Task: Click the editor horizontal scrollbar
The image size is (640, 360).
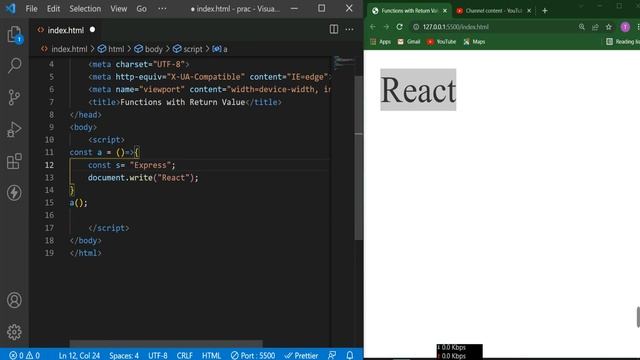Action: pyautogui.click(x=166, y=344)
